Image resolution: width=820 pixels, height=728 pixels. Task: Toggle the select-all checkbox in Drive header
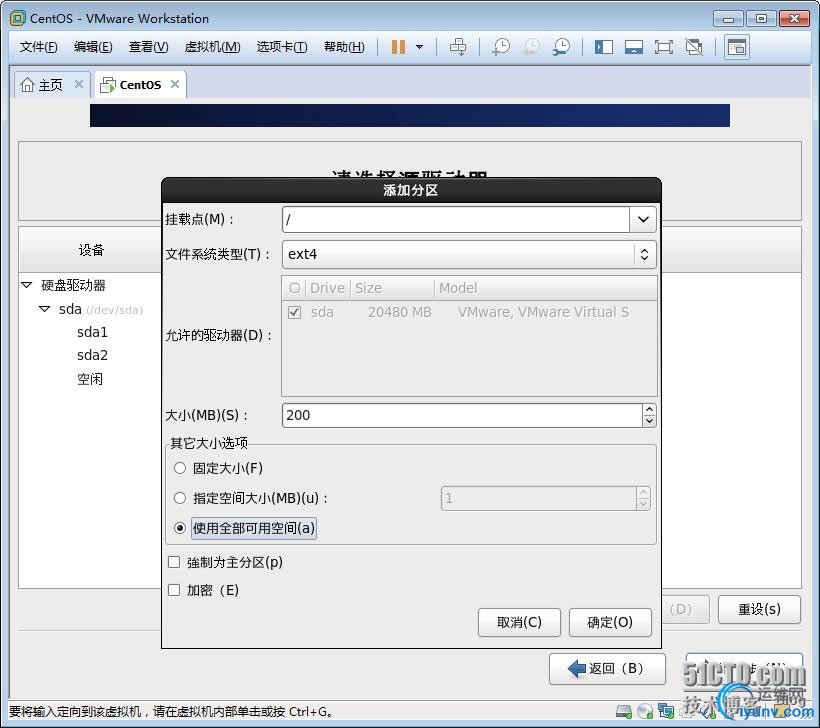pos(294,288)
